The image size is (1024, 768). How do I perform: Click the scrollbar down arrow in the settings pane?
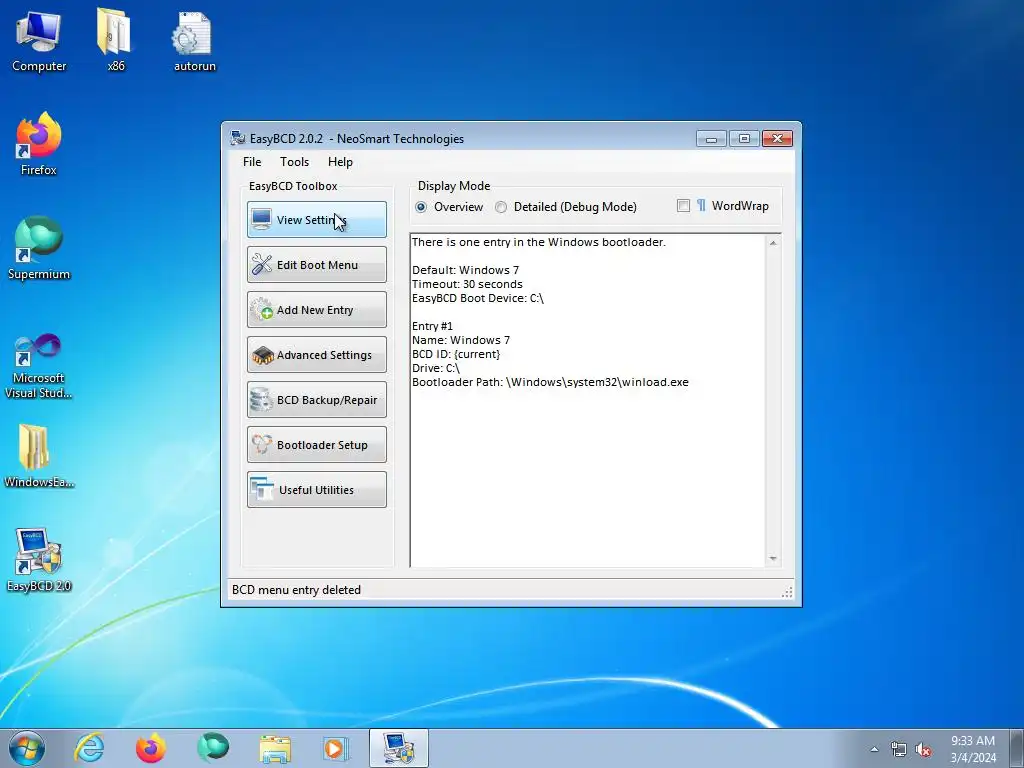[x=773, y=558]
